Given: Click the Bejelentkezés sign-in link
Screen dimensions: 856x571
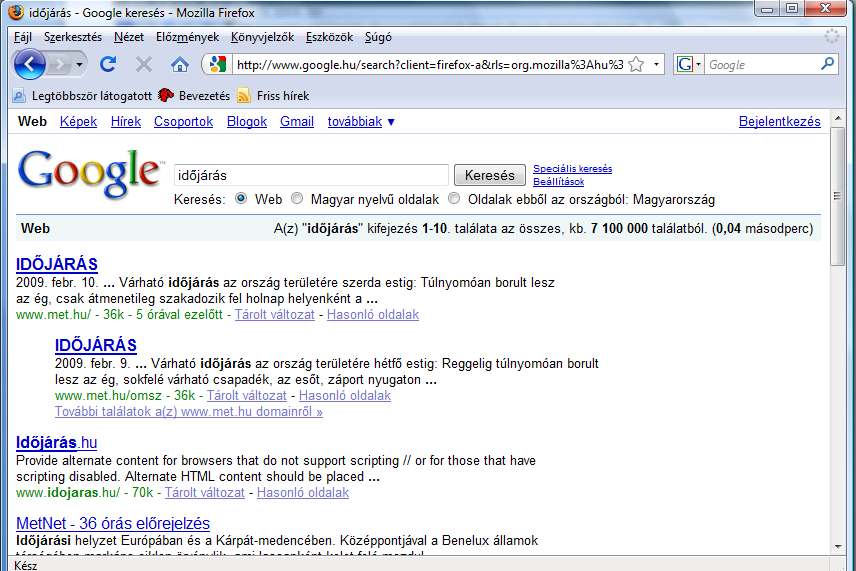Looking at the screenshot, I should (x=779, y=122).
